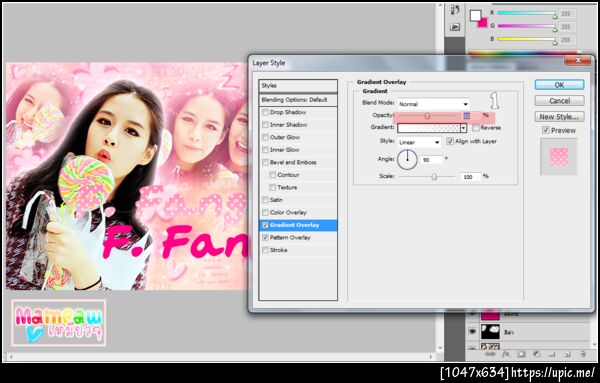The image size is (600, 383).
Task: Uncheck the Pattern Overlay checkbox
Action: 265,238
